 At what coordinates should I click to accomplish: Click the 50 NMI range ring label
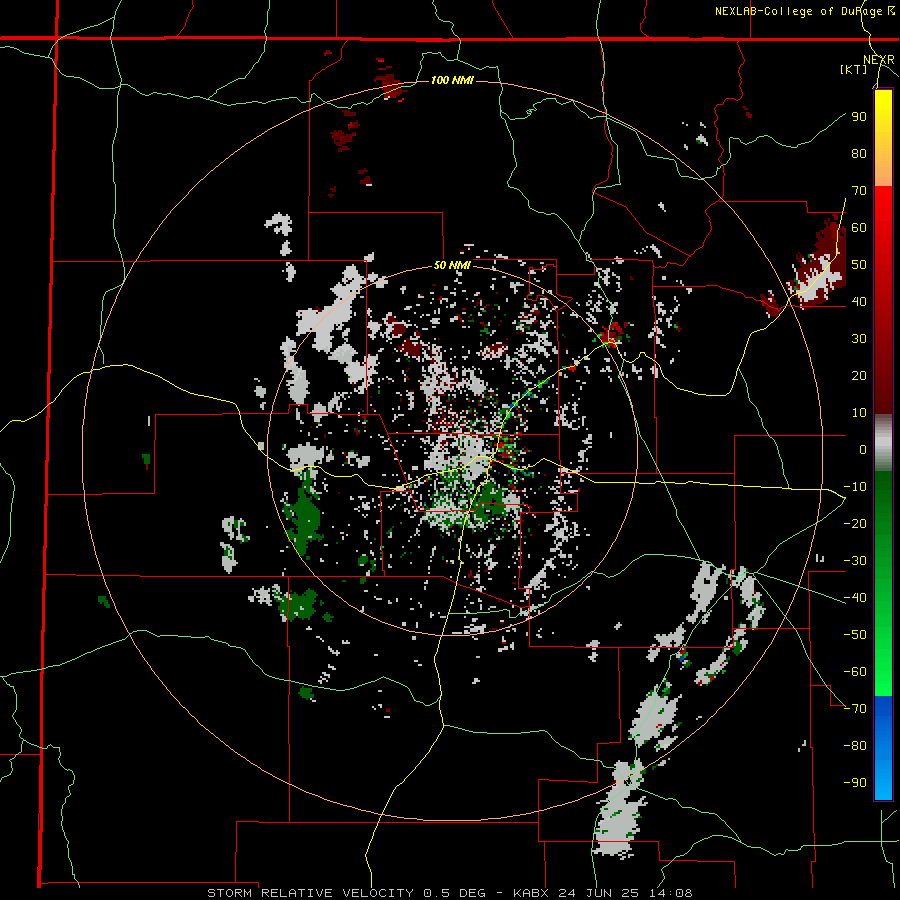click(x=452, y=265)
